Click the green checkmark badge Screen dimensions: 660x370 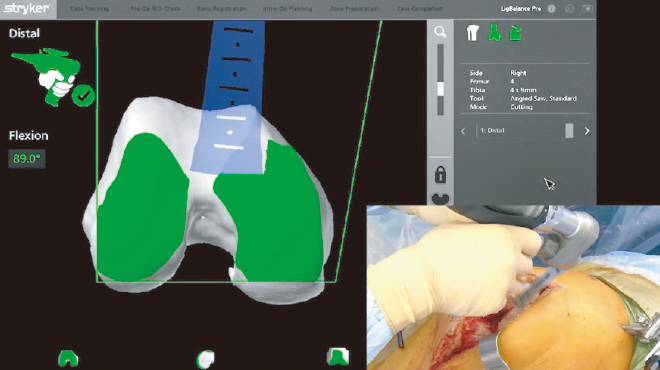click(83, 96)
